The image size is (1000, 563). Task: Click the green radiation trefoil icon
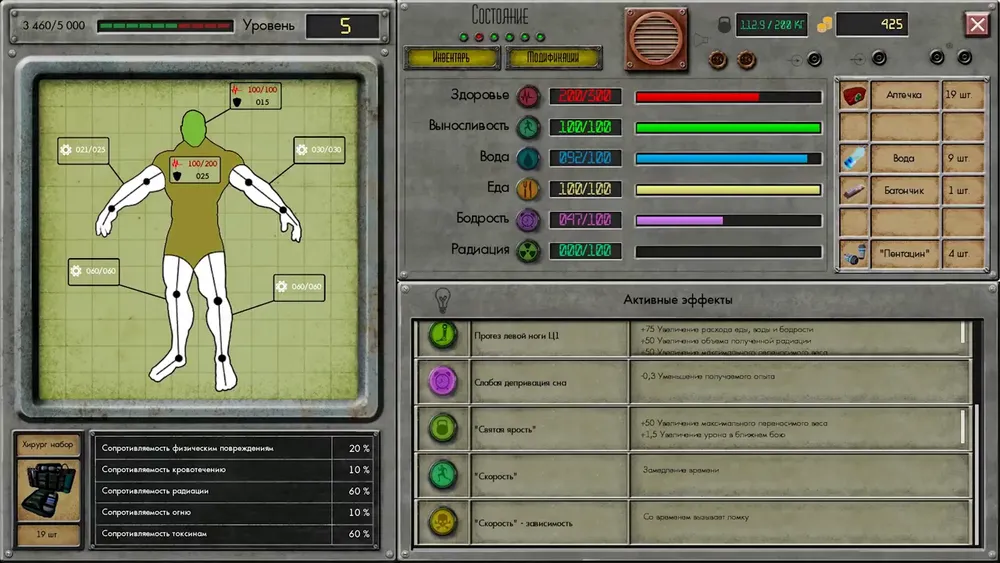(x=528, y=251)
